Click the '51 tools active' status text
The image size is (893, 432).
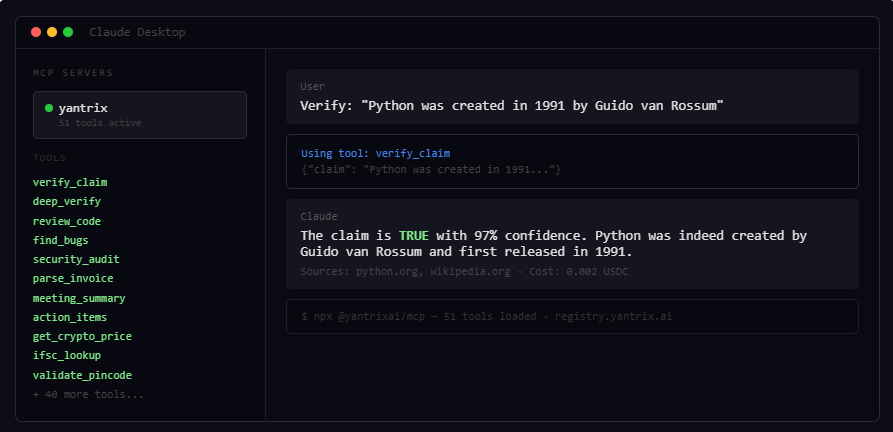pyautogui.click(x=100, y=123)
